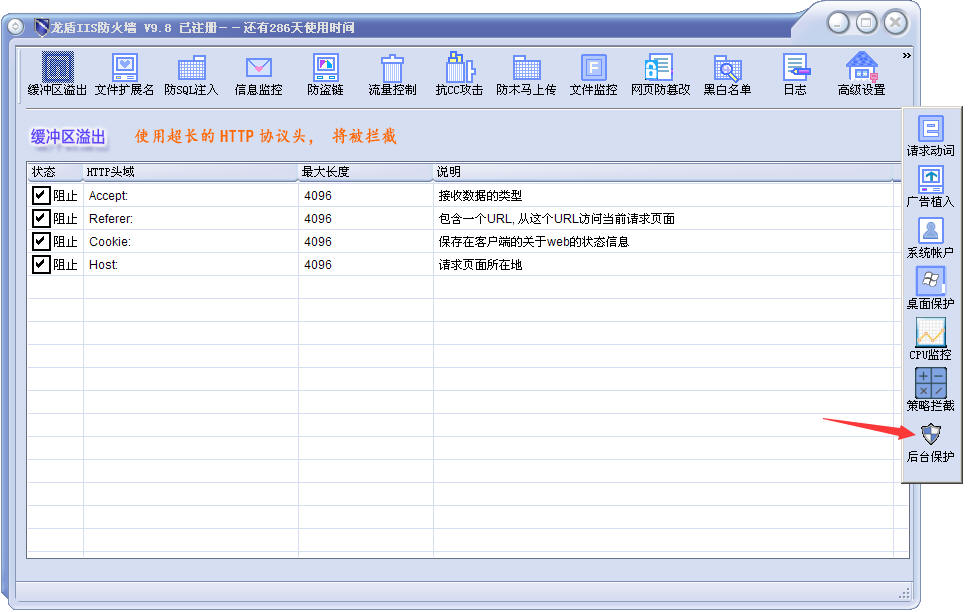972x612 pixels.
Task: Close the 龙盾IIS防火墙 window
Action: [896, 24]
